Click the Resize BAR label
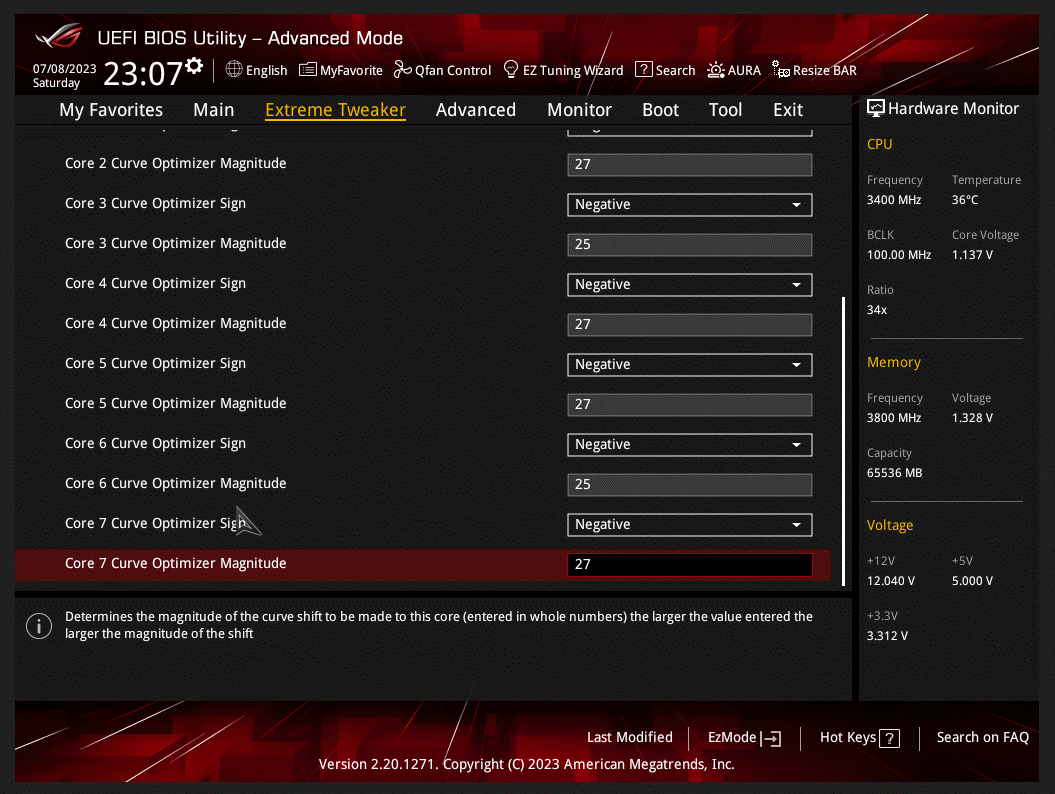Viewport: 1055px width, 794px height. coord(824,70)
